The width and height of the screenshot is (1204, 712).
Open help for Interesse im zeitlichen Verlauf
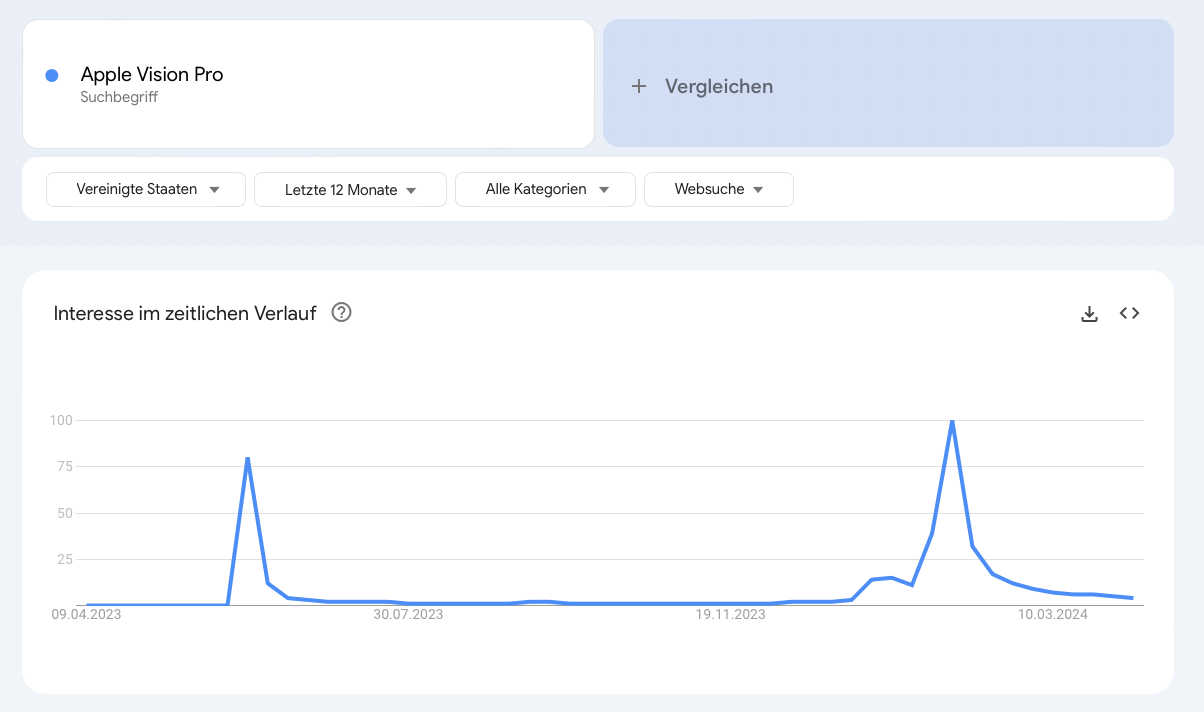tap(341, 313)
